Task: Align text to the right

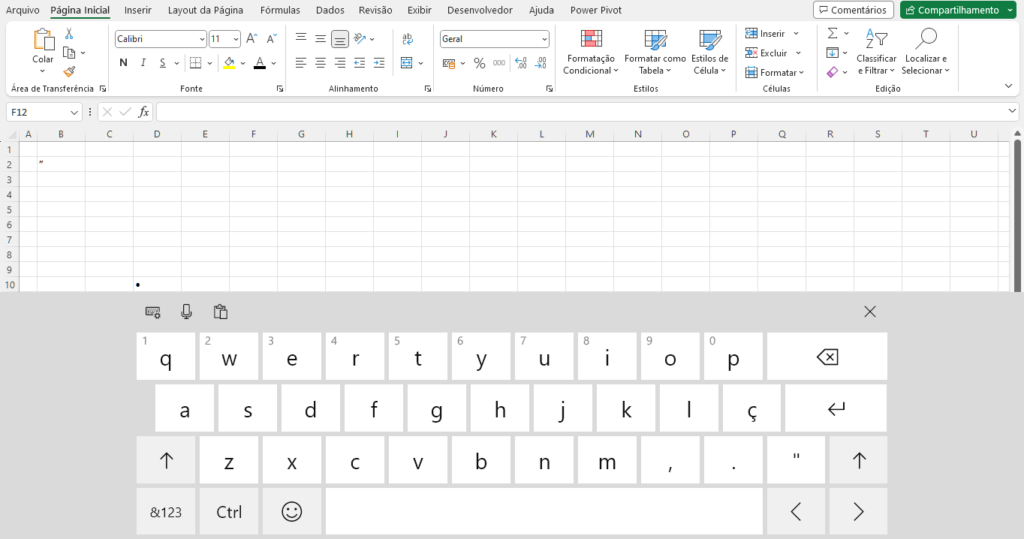Action: point(340,63)
